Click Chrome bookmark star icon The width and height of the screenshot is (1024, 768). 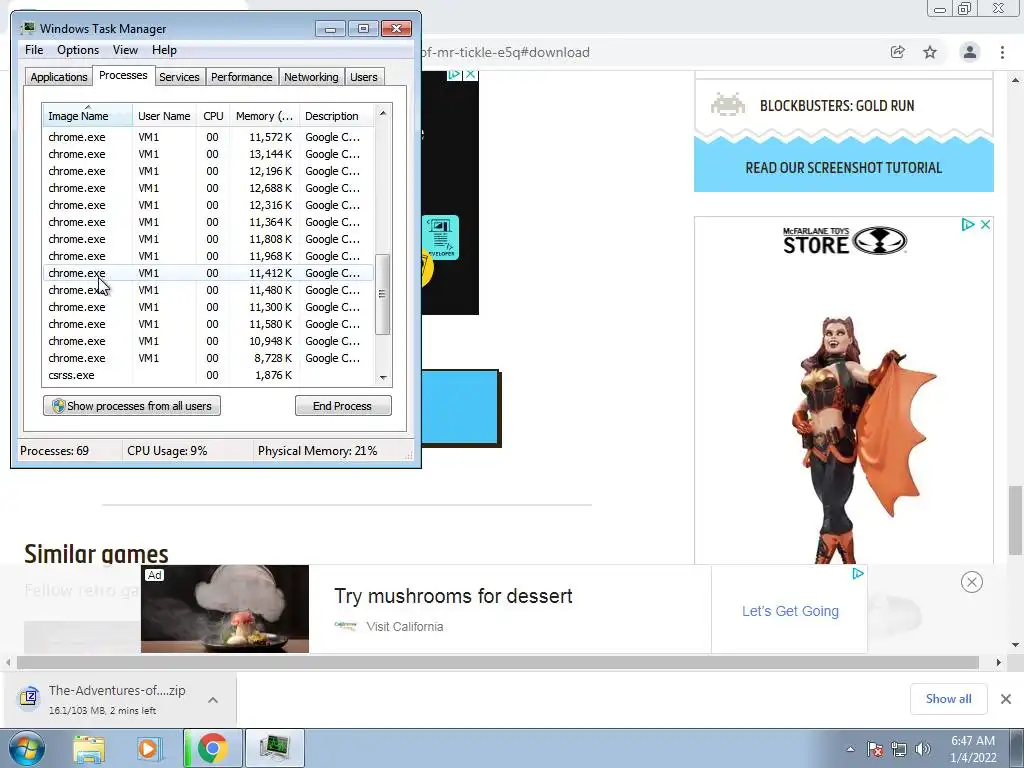(930, 52)
